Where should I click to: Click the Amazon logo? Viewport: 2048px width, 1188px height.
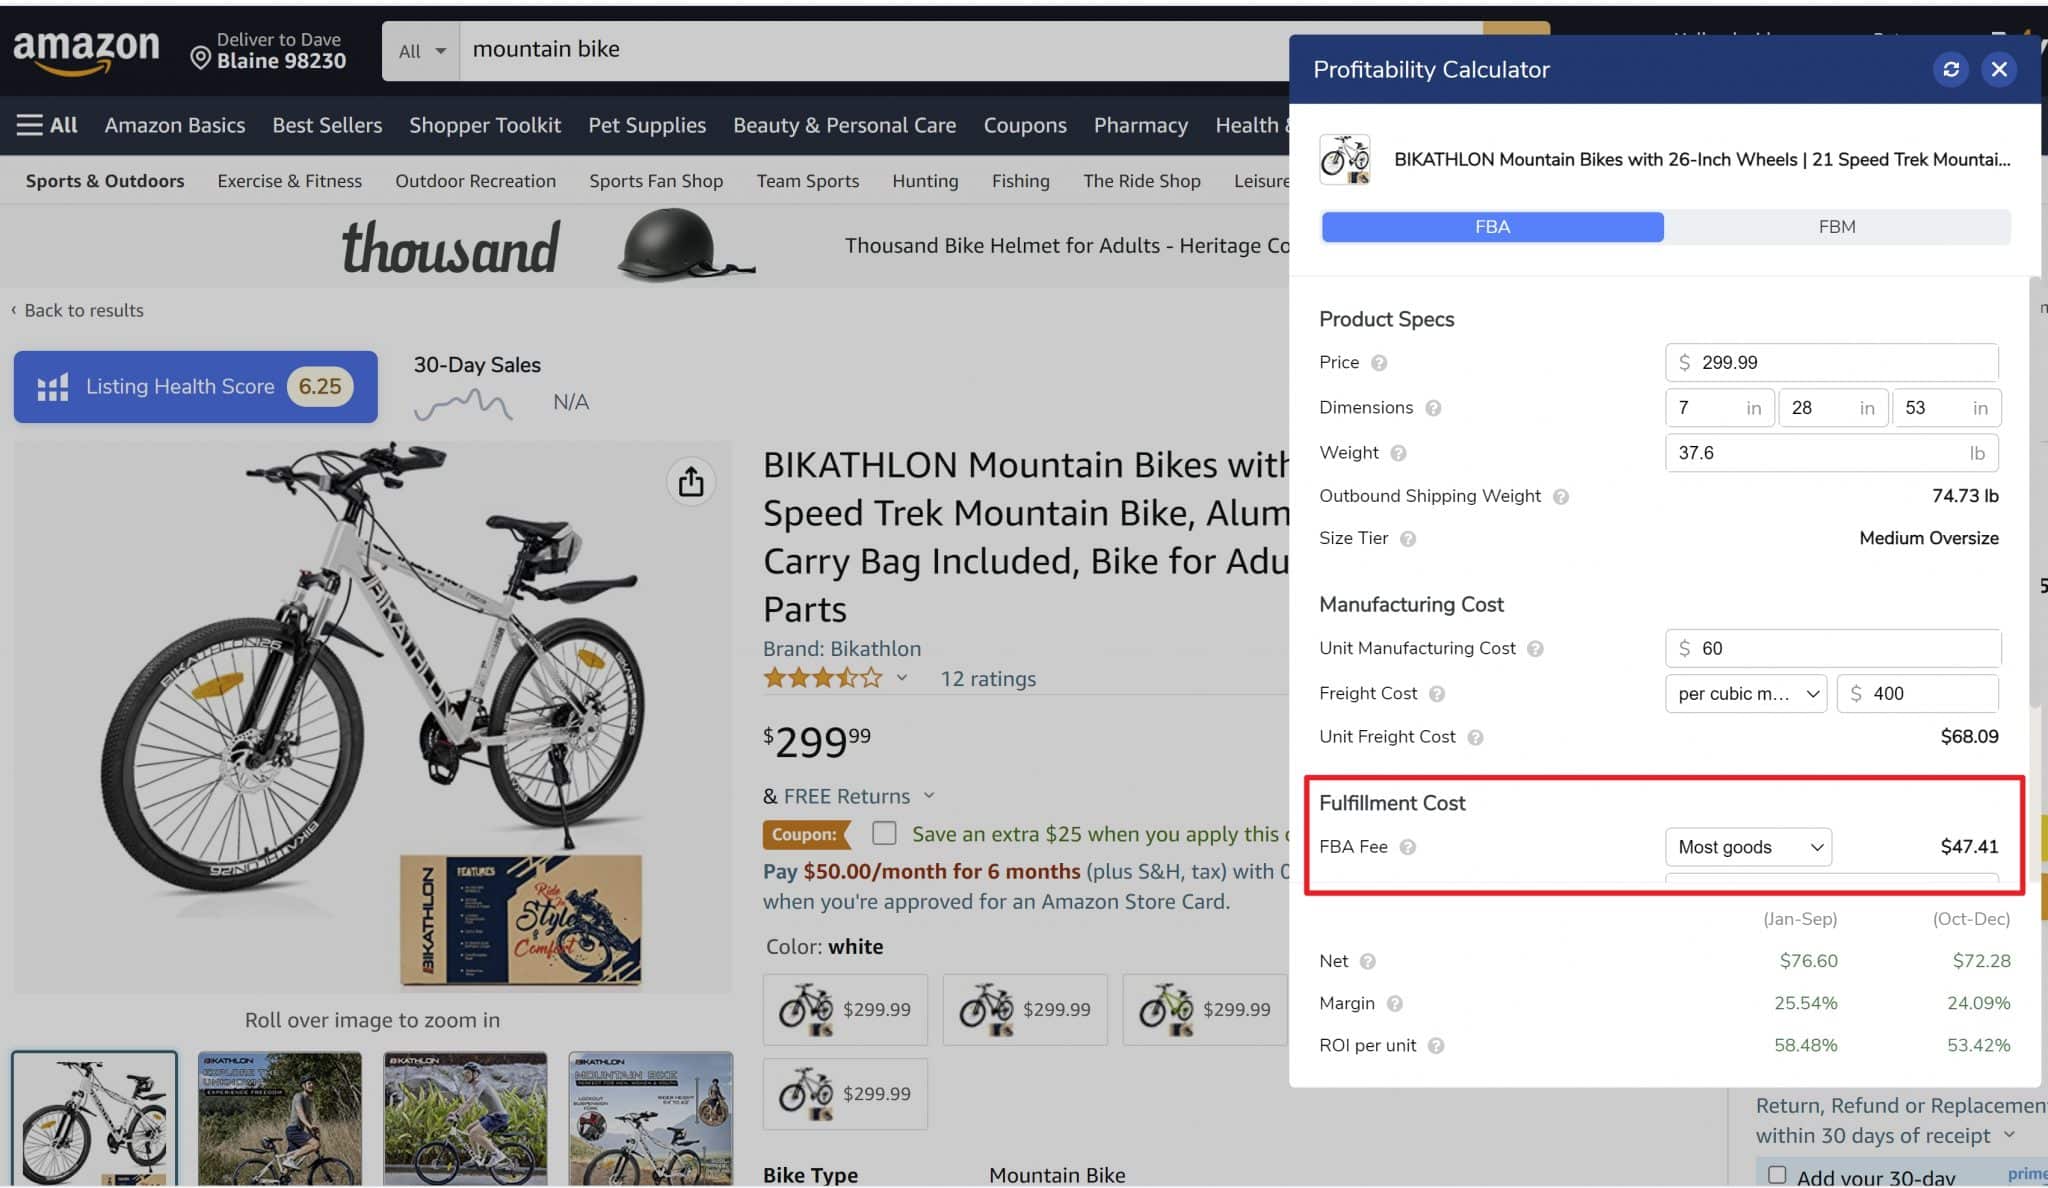coord(86,52)
